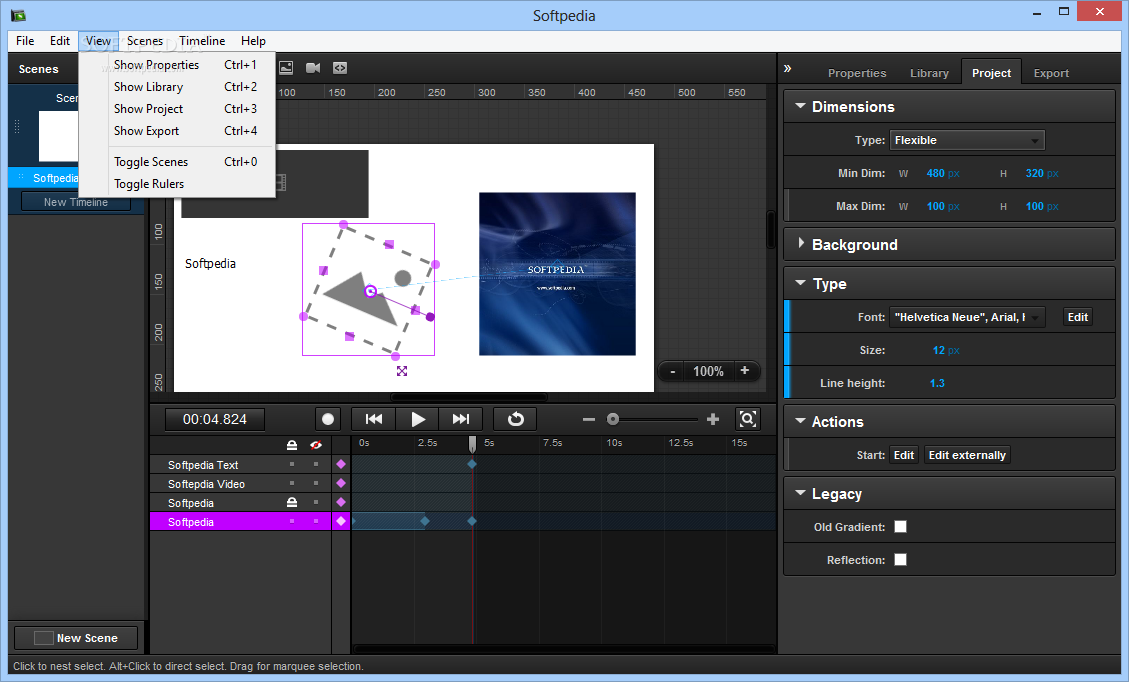Screen dimensions: 1129x682
Task: Click timeline zoom in plus icon
Action: (713, 419)
